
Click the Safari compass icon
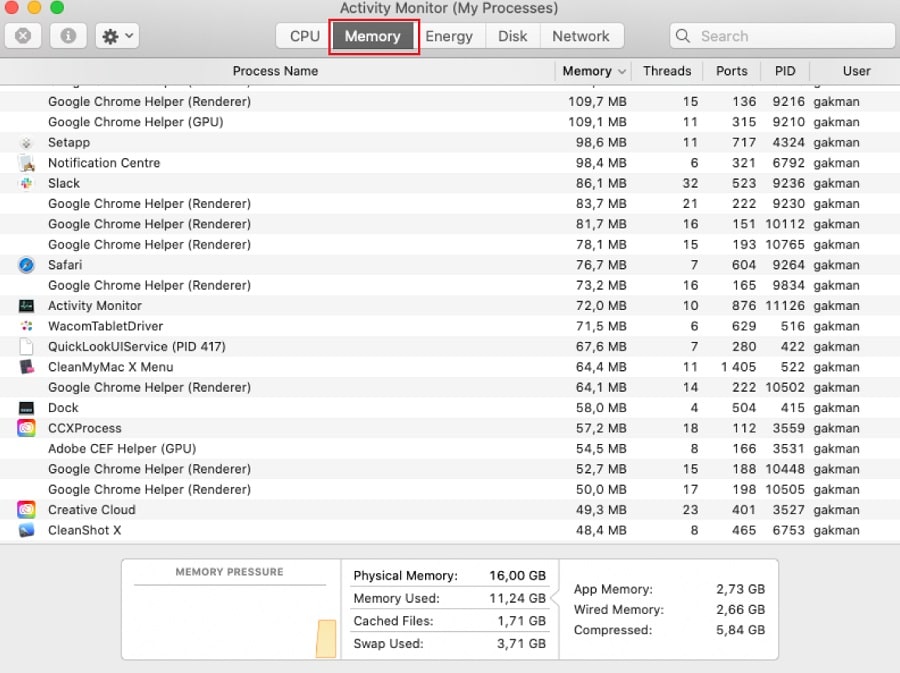(26, 265)
